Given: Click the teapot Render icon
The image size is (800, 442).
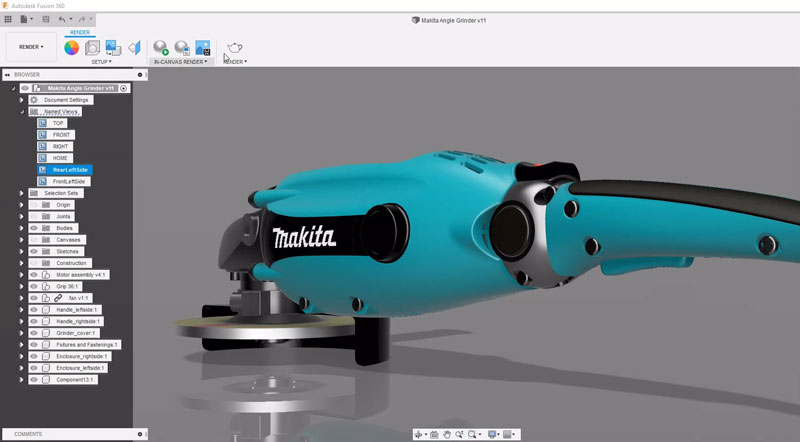Looking at the screenshot, I should (235, 48).
